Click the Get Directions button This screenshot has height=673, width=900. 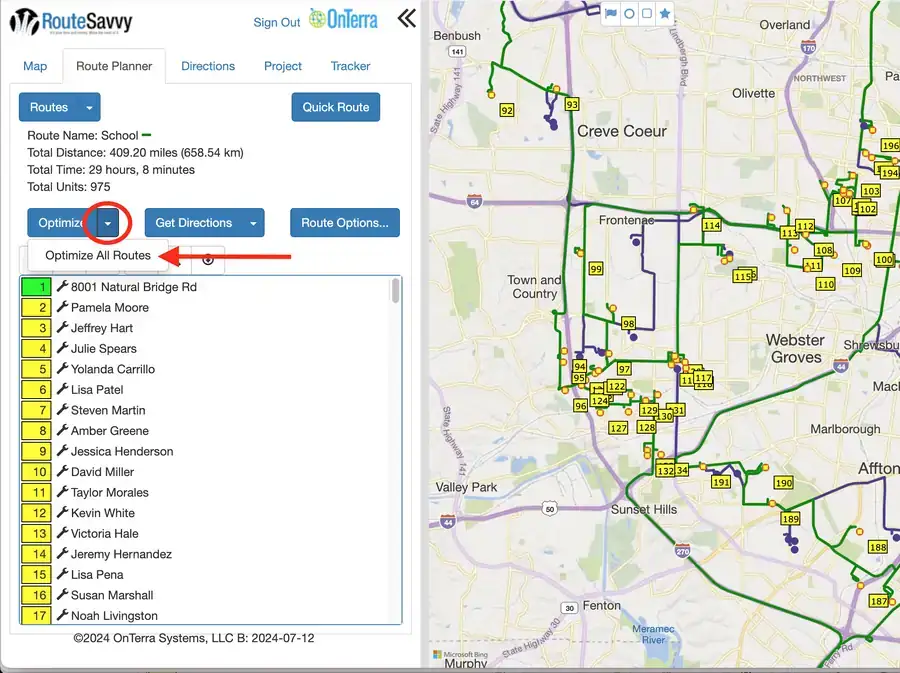point(194,223)
